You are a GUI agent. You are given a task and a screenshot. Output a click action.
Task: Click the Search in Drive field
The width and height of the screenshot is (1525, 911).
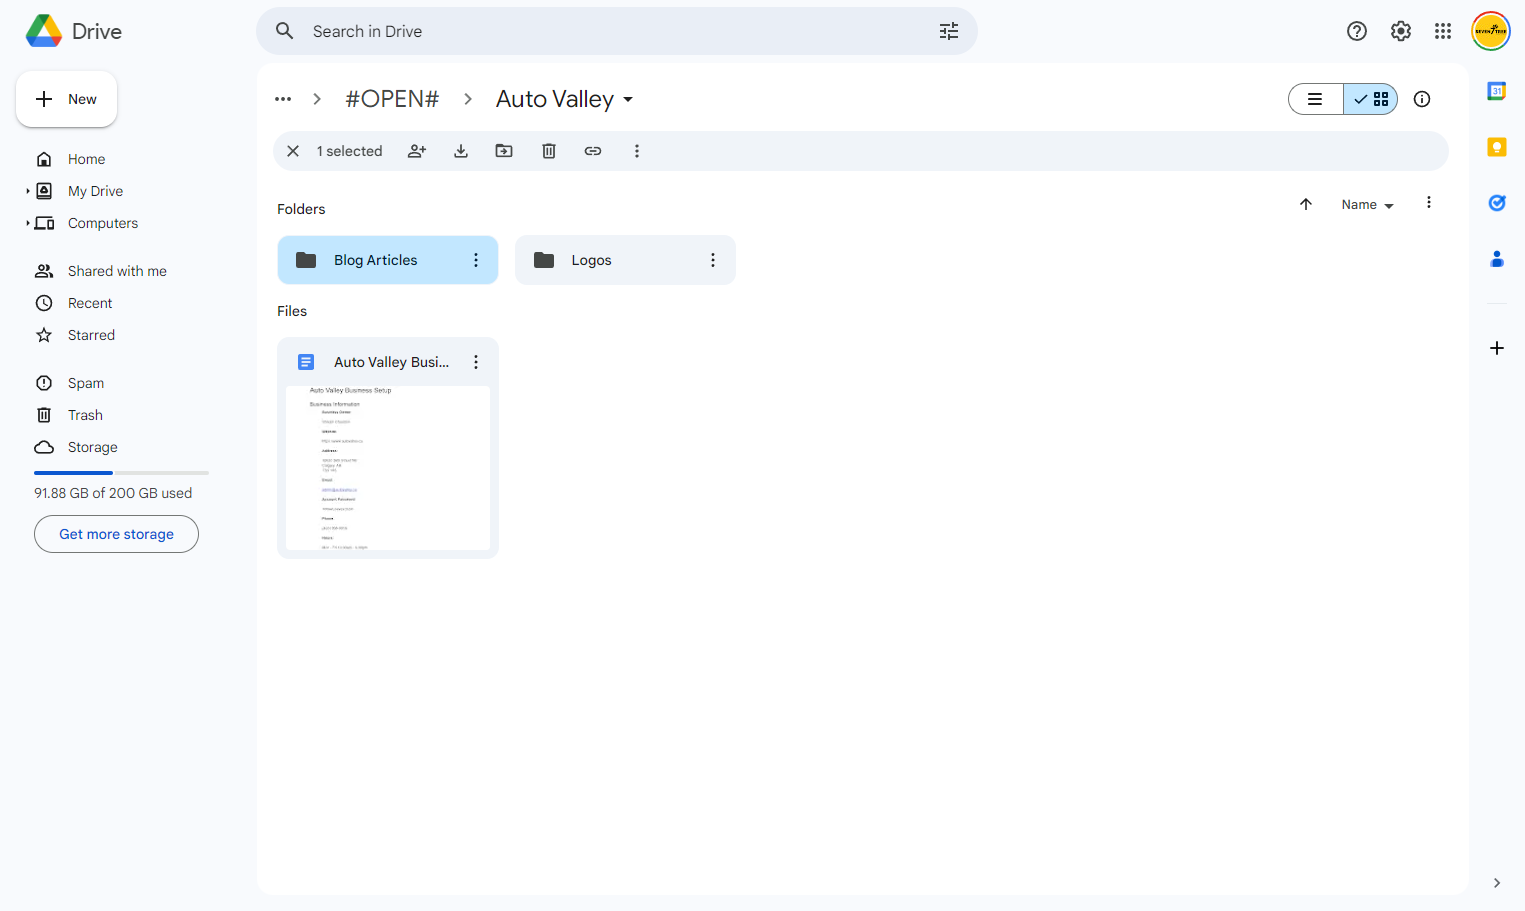click(x=617, y=31)
